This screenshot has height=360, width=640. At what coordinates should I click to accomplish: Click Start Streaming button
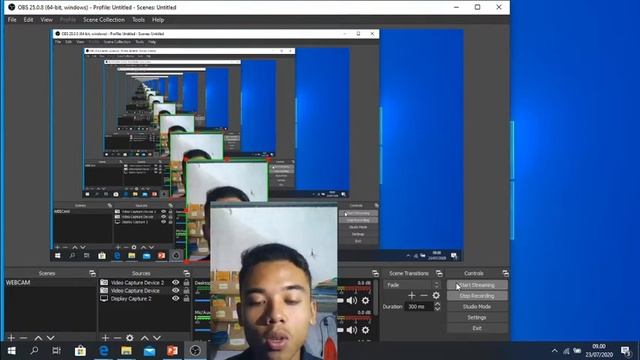[x=477, y=285]
